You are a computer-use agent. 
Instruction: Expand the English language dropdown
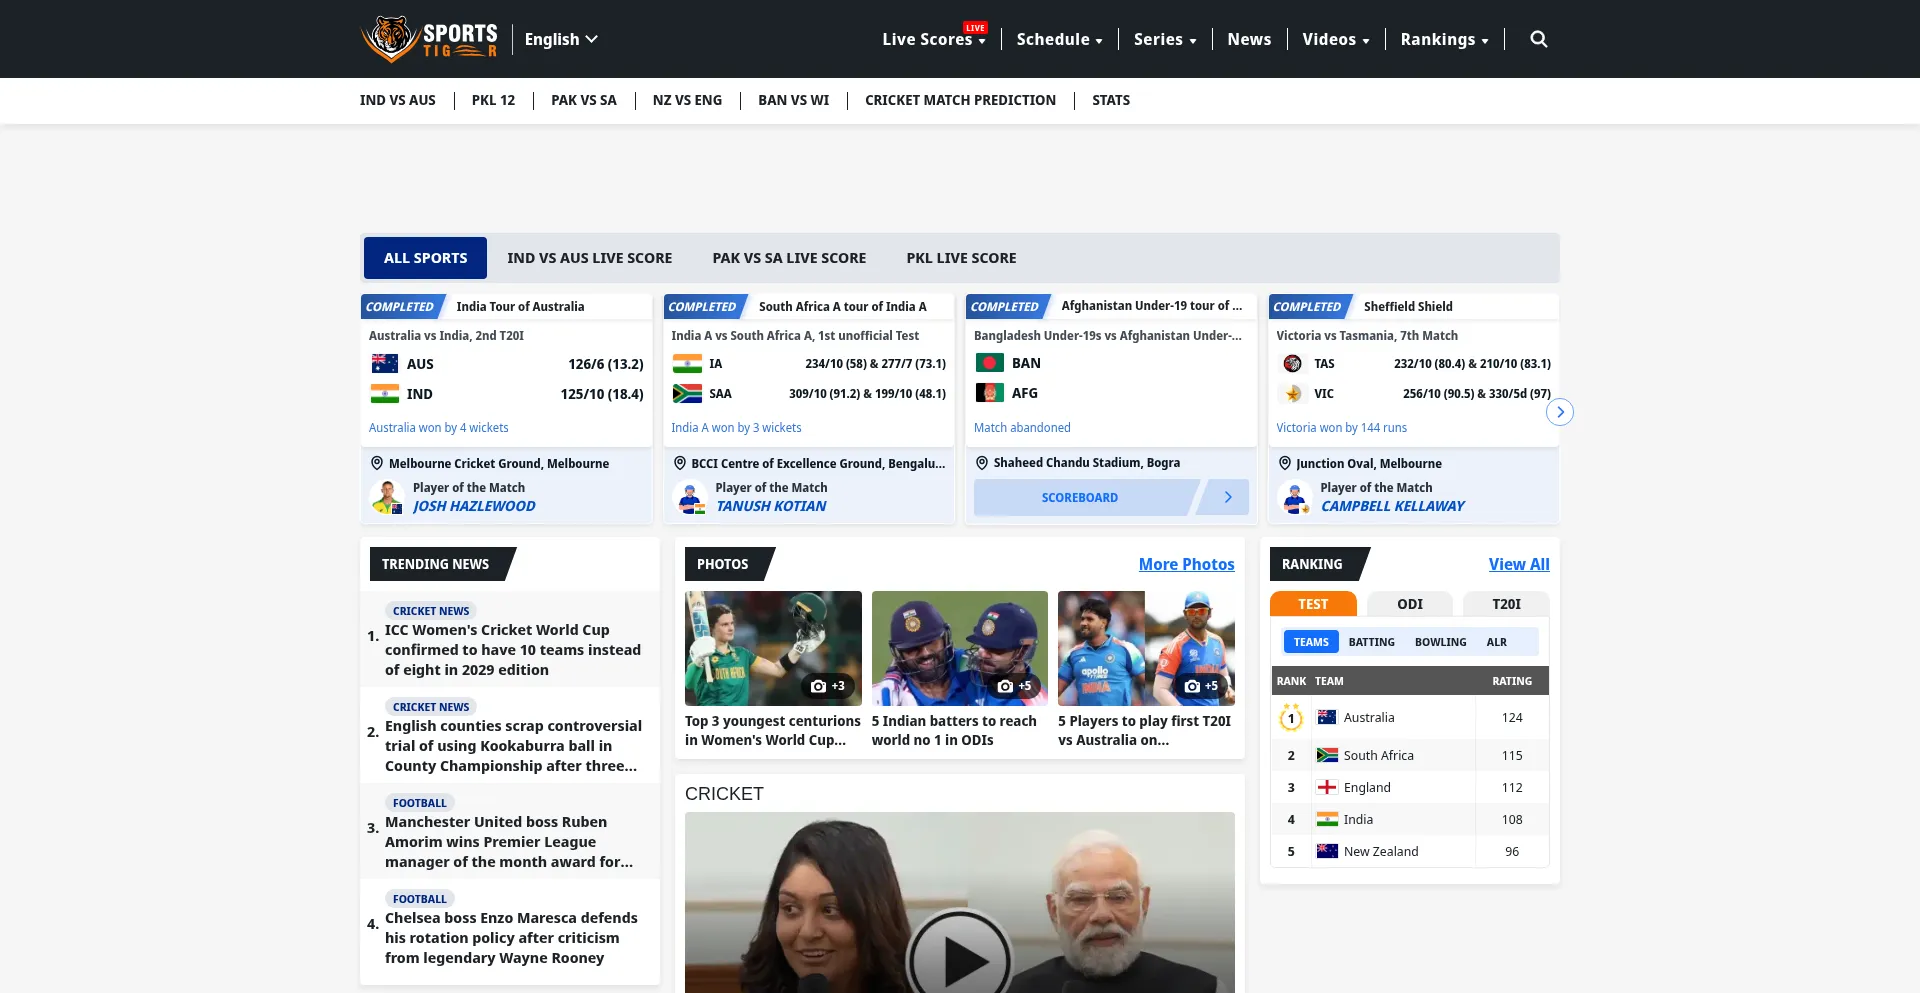[561, 39]
